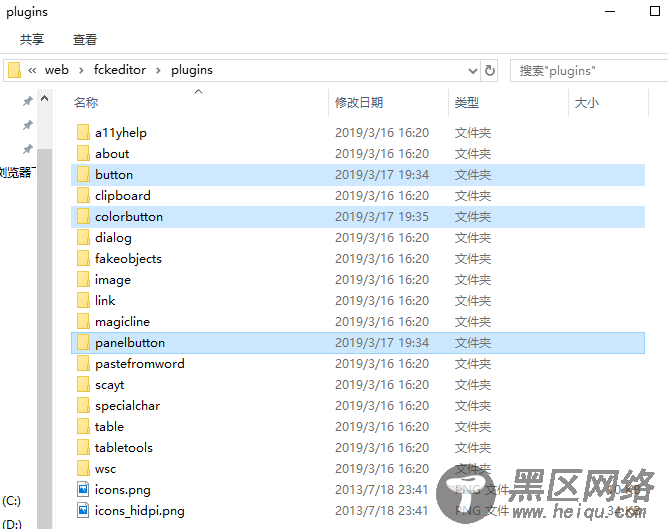
Task: Click the navigation pane scroll up arrow
Action: [45, 99]
